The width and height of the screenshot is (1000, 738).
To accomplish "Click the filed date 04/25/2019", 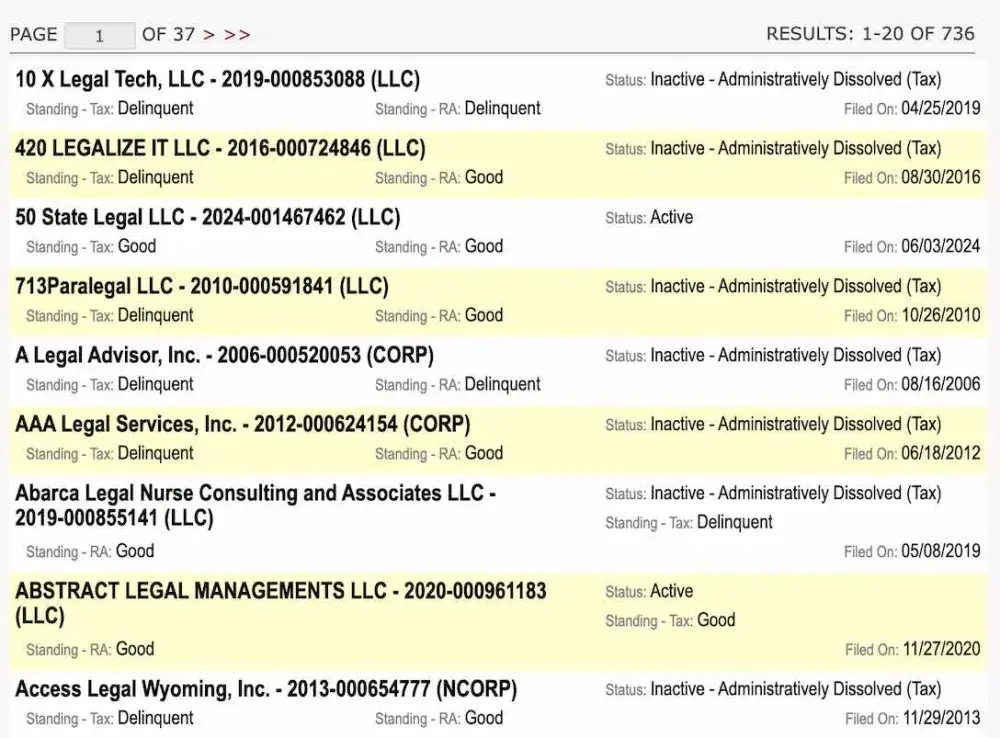I will pyautogui.click(x=940, y=109).
